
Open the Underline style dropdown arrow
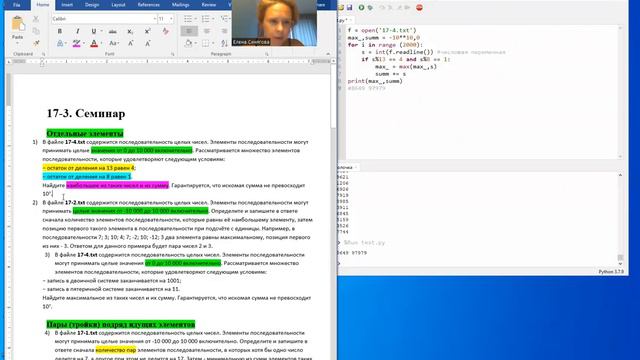click(101, 31)
